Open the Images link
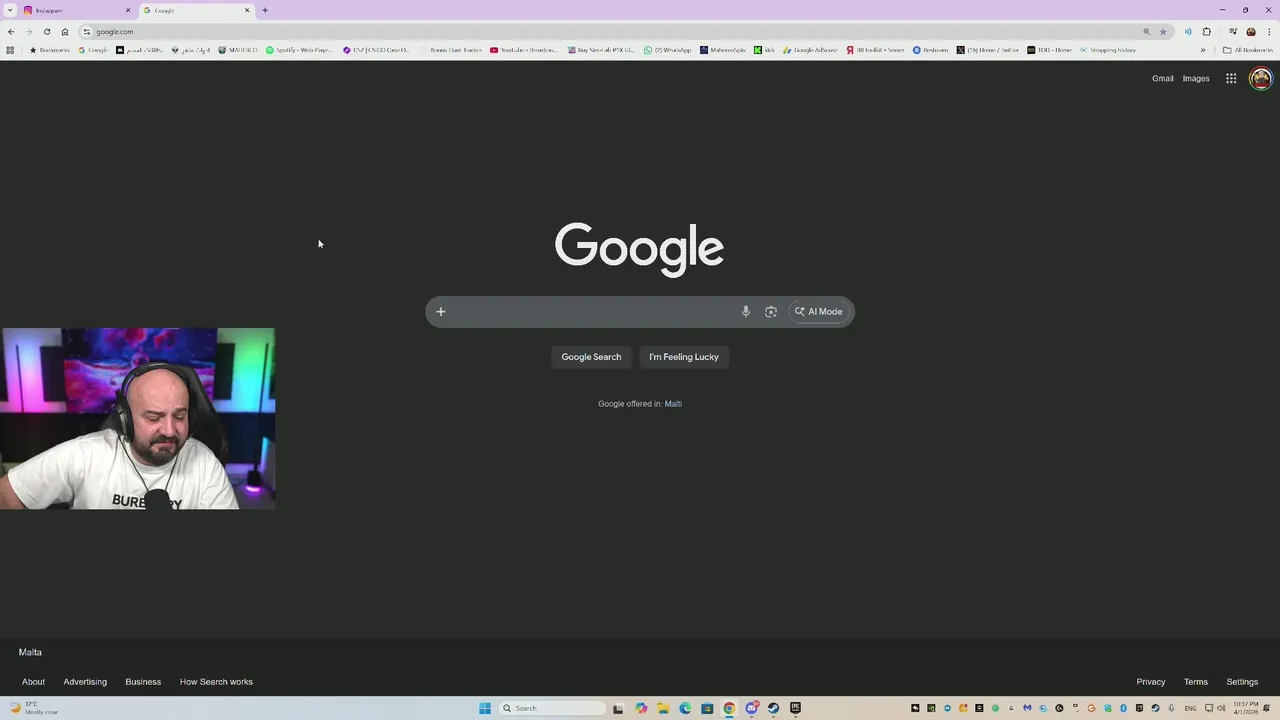The height and width of the screenshot is (720, 1280). point(1196,78)
